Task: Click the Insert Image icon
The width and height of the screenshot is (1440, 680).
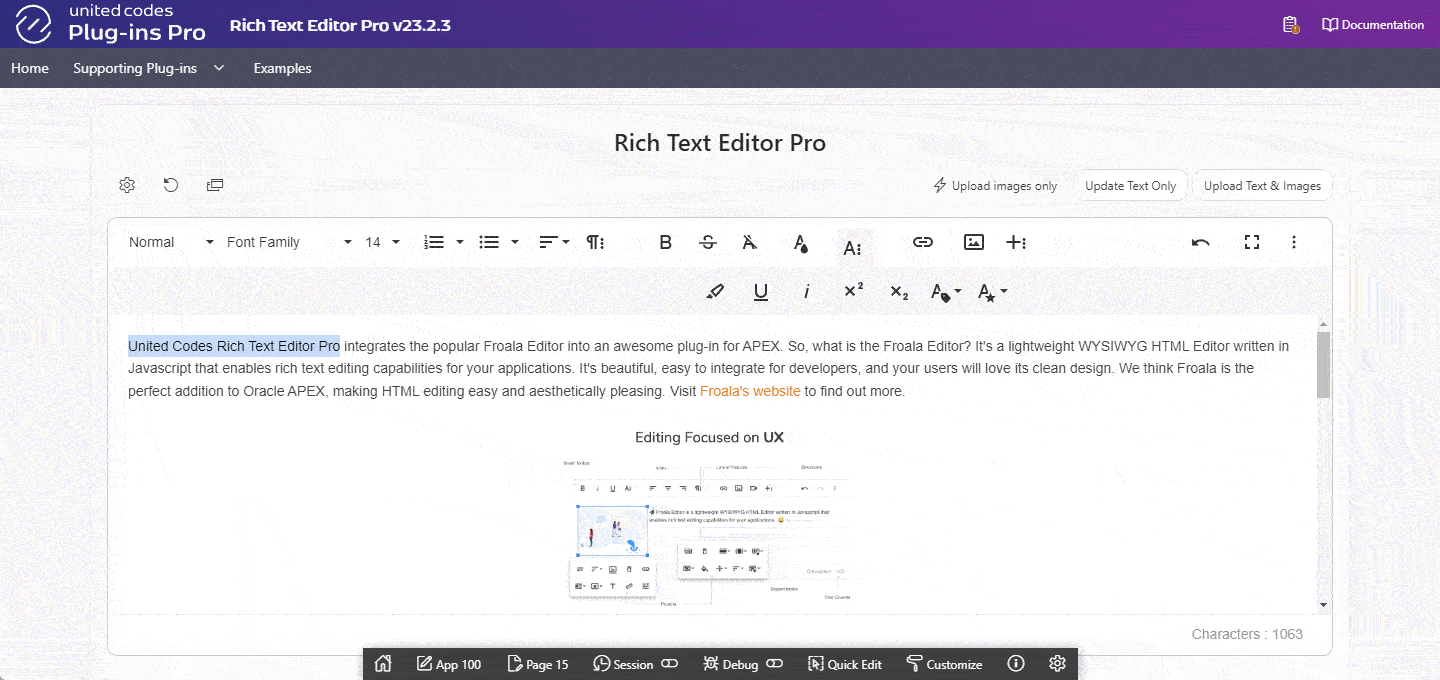Action: pos(974,242)
